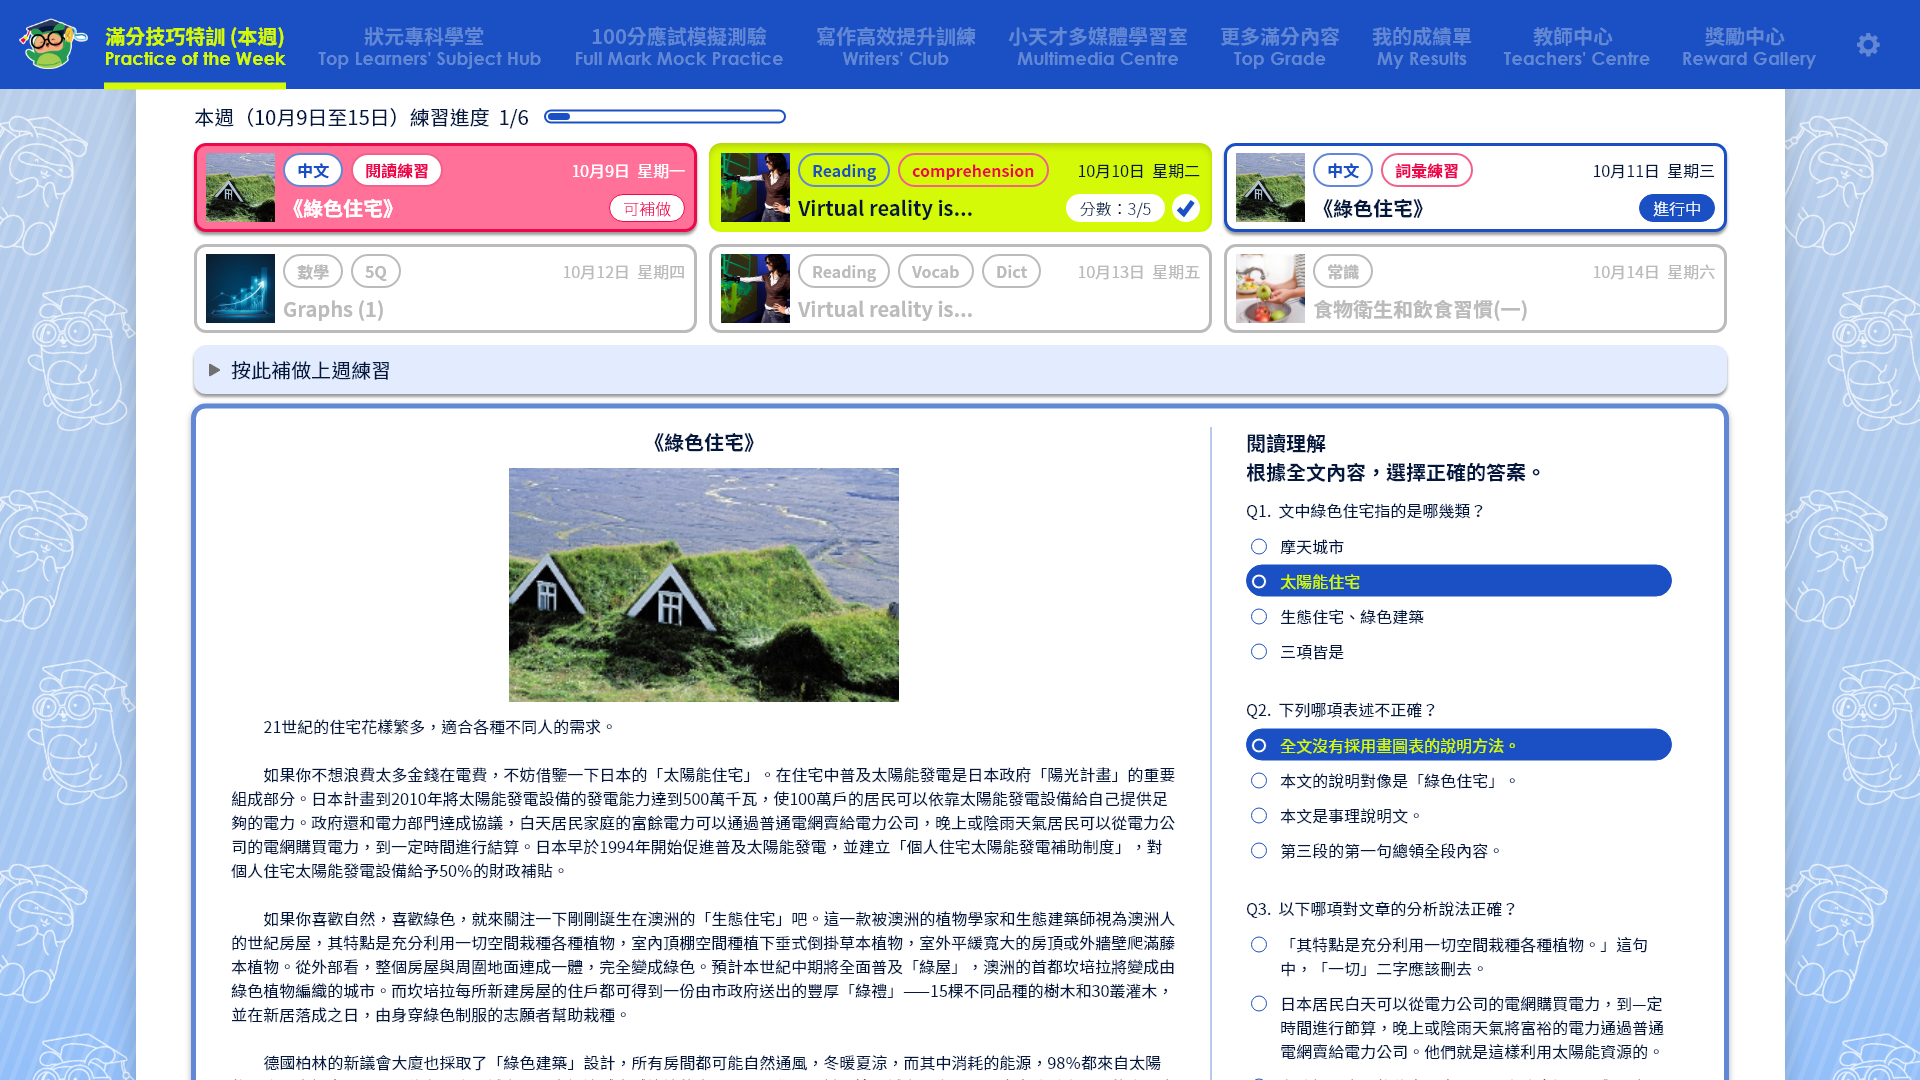Expand 按此補做上週練習 section
This screenshot has height=1080, width=1920.
(310, 371)
